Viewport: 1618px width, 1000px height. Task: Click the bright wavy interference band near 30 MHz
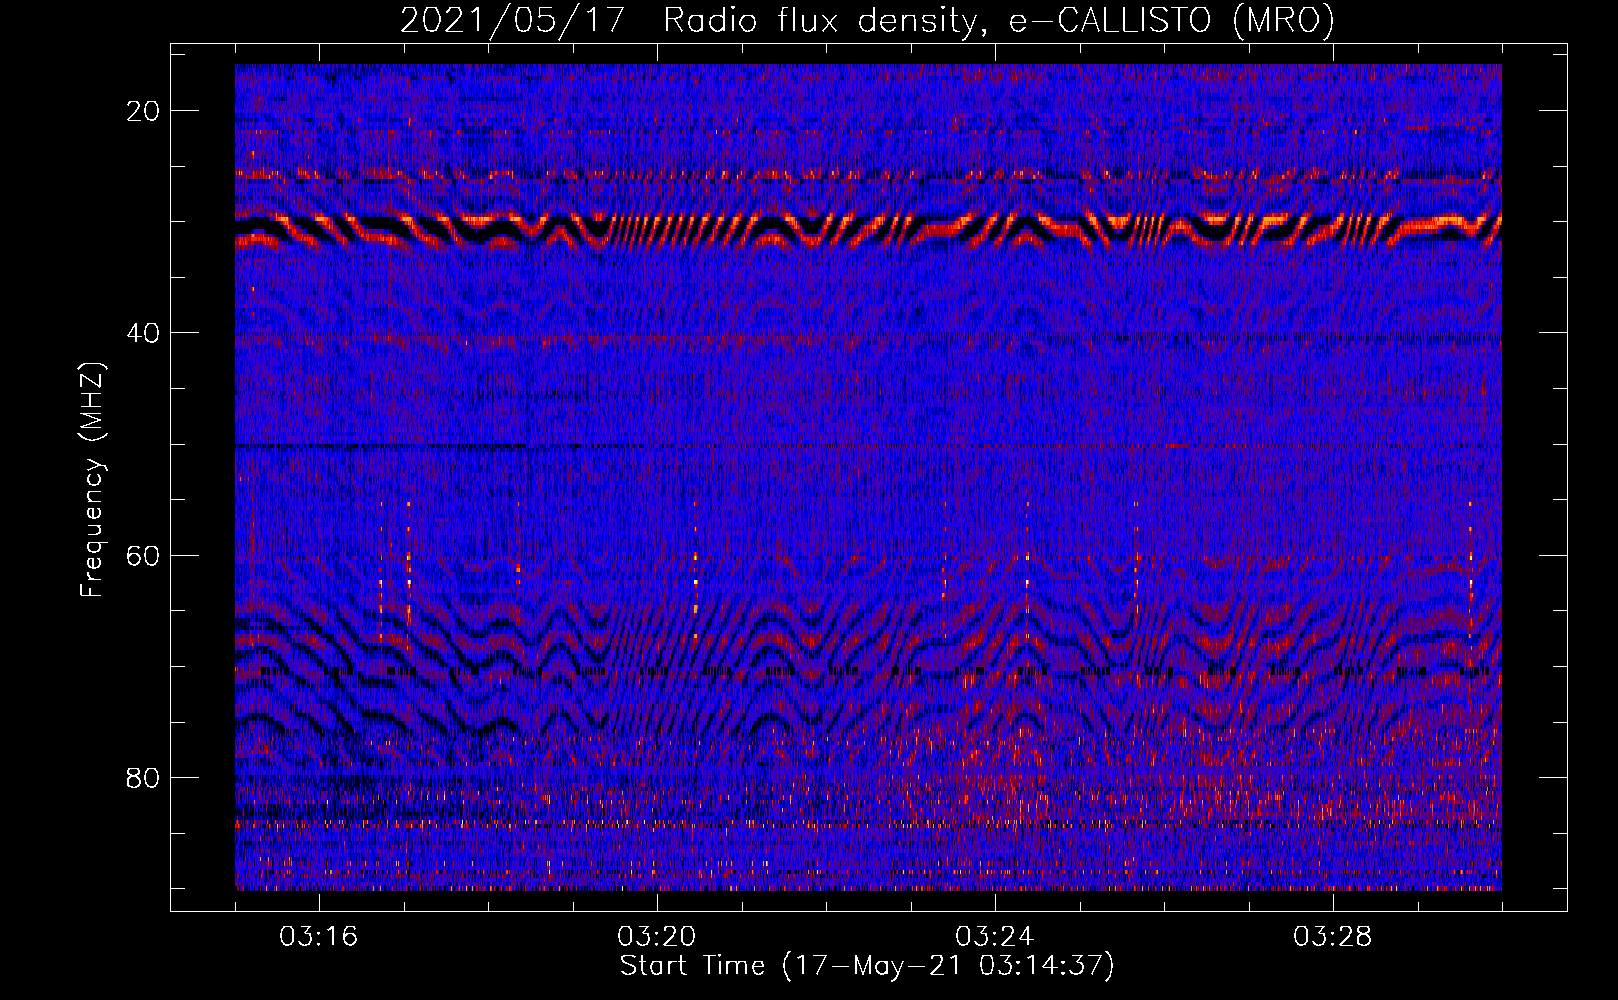868,230
